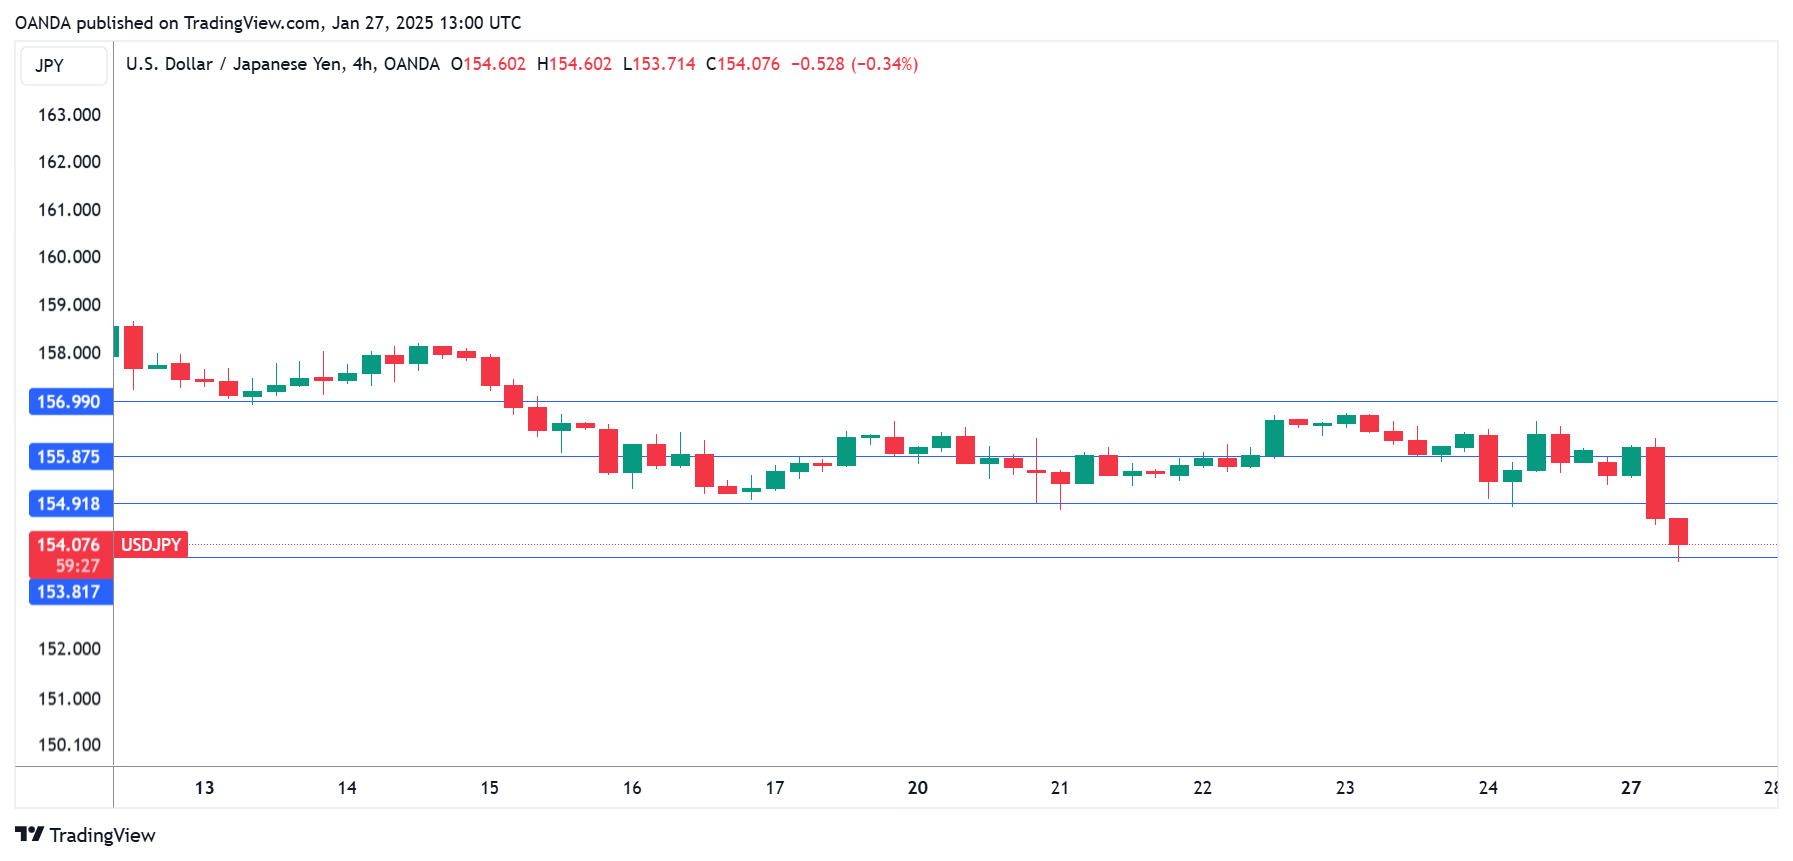Click the 163.000 price scale label
The image size is (1793, 861).
click(x=69, y=115)
